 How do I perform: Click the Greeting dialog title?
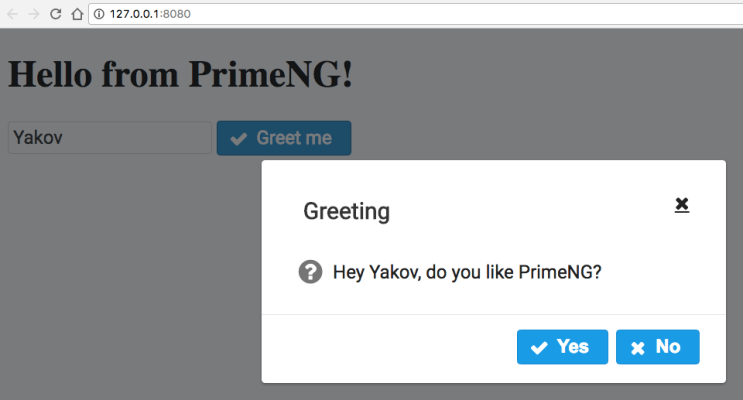point(346,212)
